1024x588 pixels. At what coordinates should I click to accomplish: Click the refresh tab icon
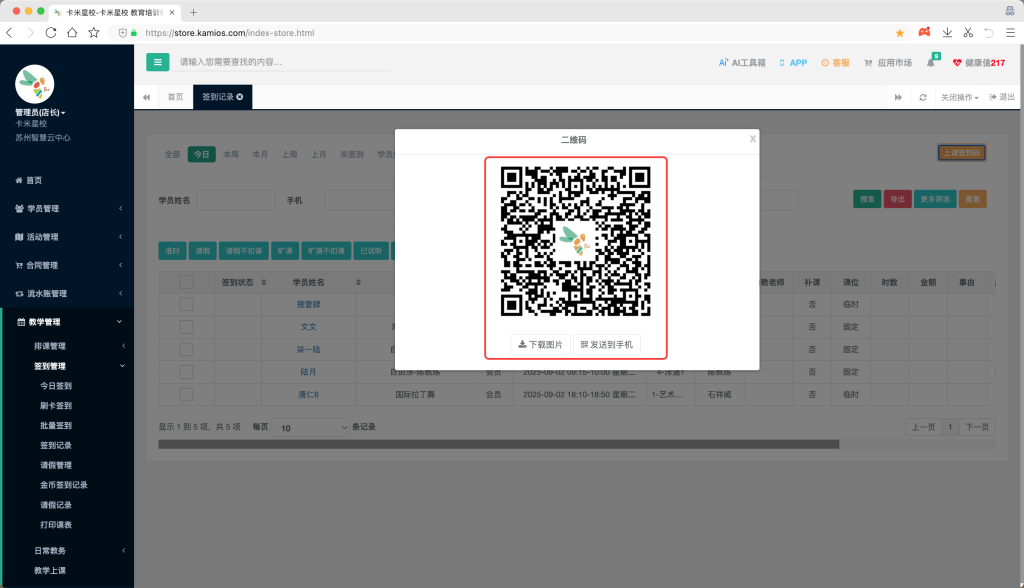coord(923,97)
